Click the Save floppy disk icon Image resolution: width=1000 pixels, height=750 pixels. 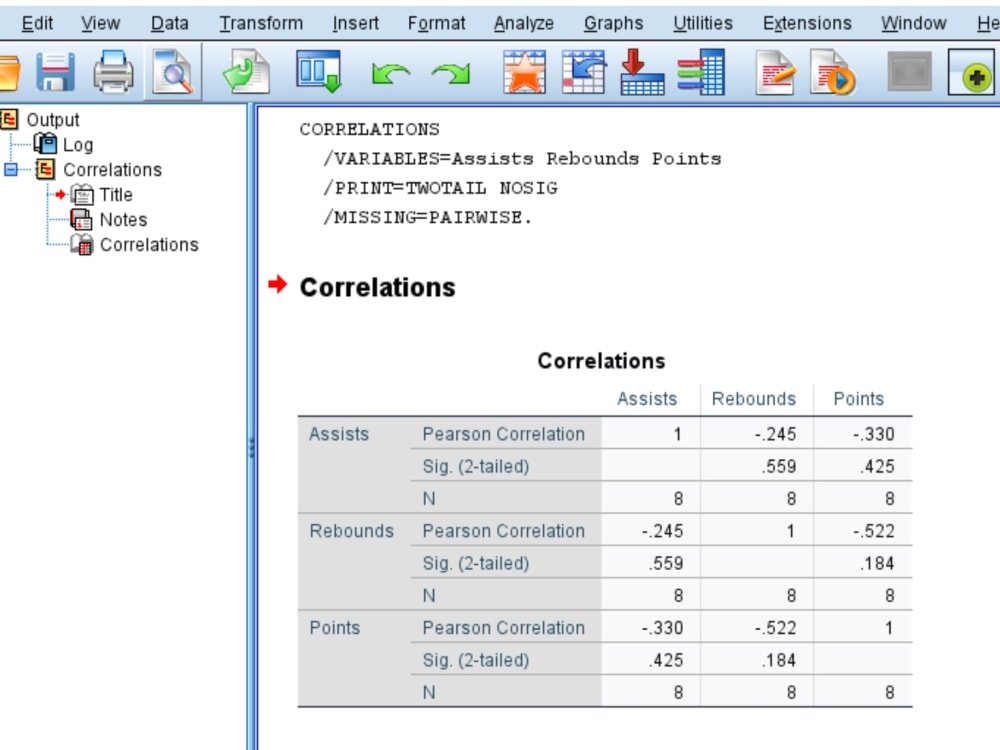(x=55, y=72)
